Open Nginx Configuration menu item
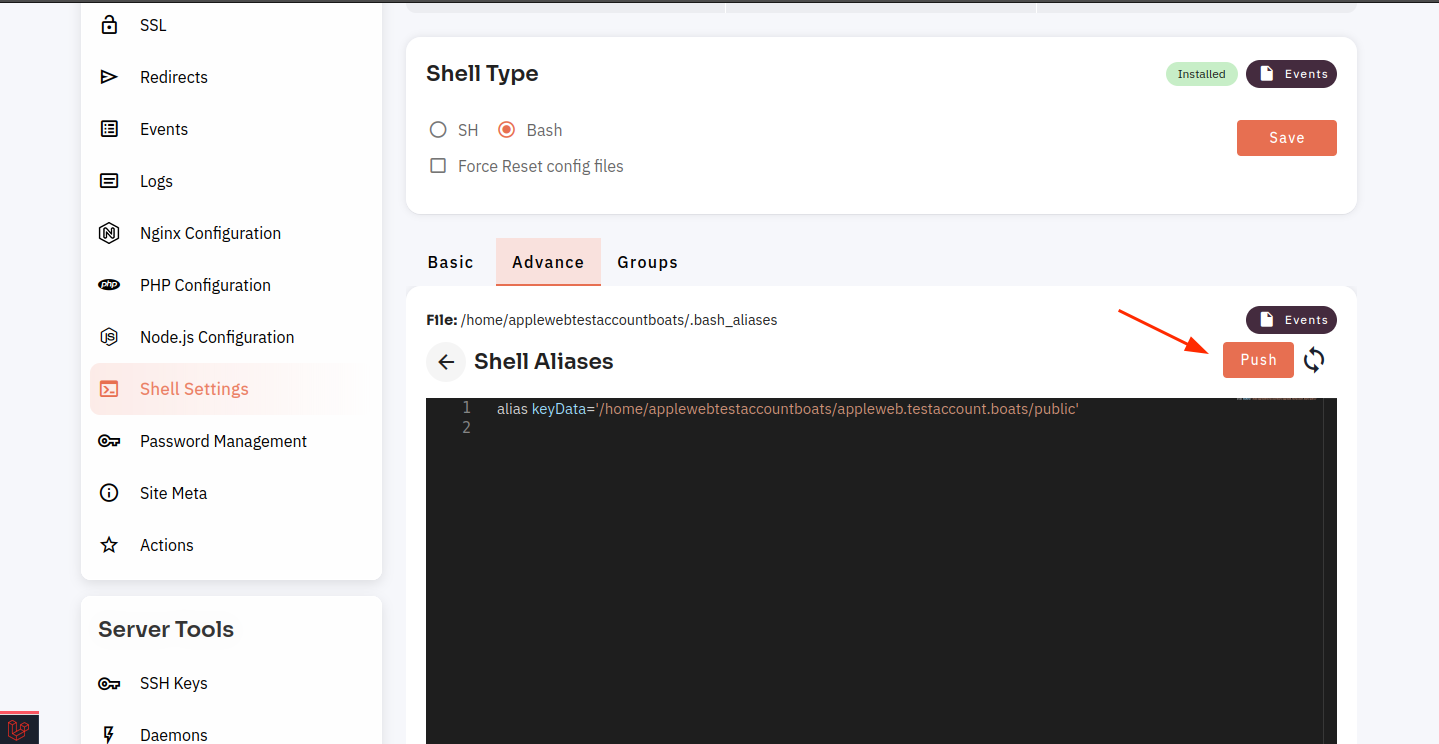The height and width of the screenshot is (744, 1439). [x=230, y=233]
